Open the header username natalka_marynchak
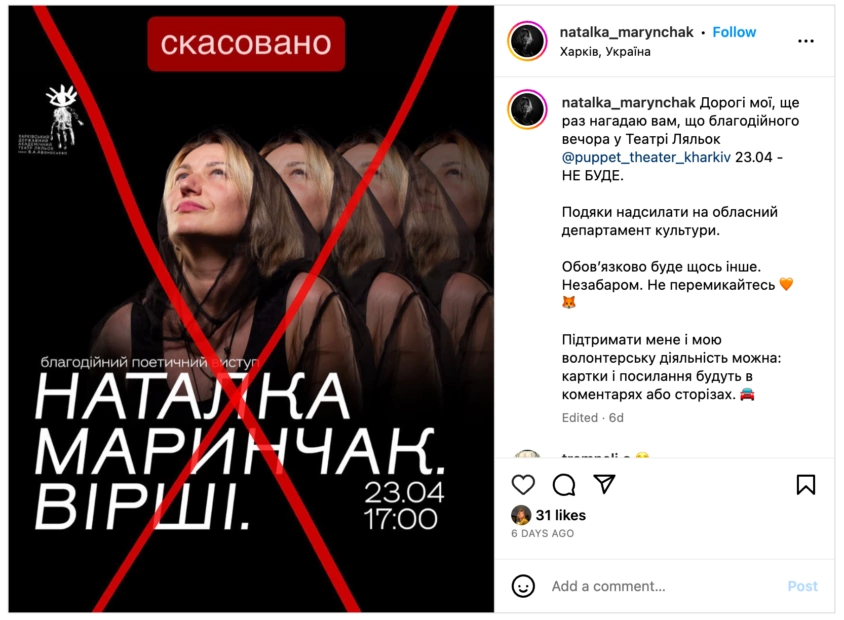 point(627,32)
